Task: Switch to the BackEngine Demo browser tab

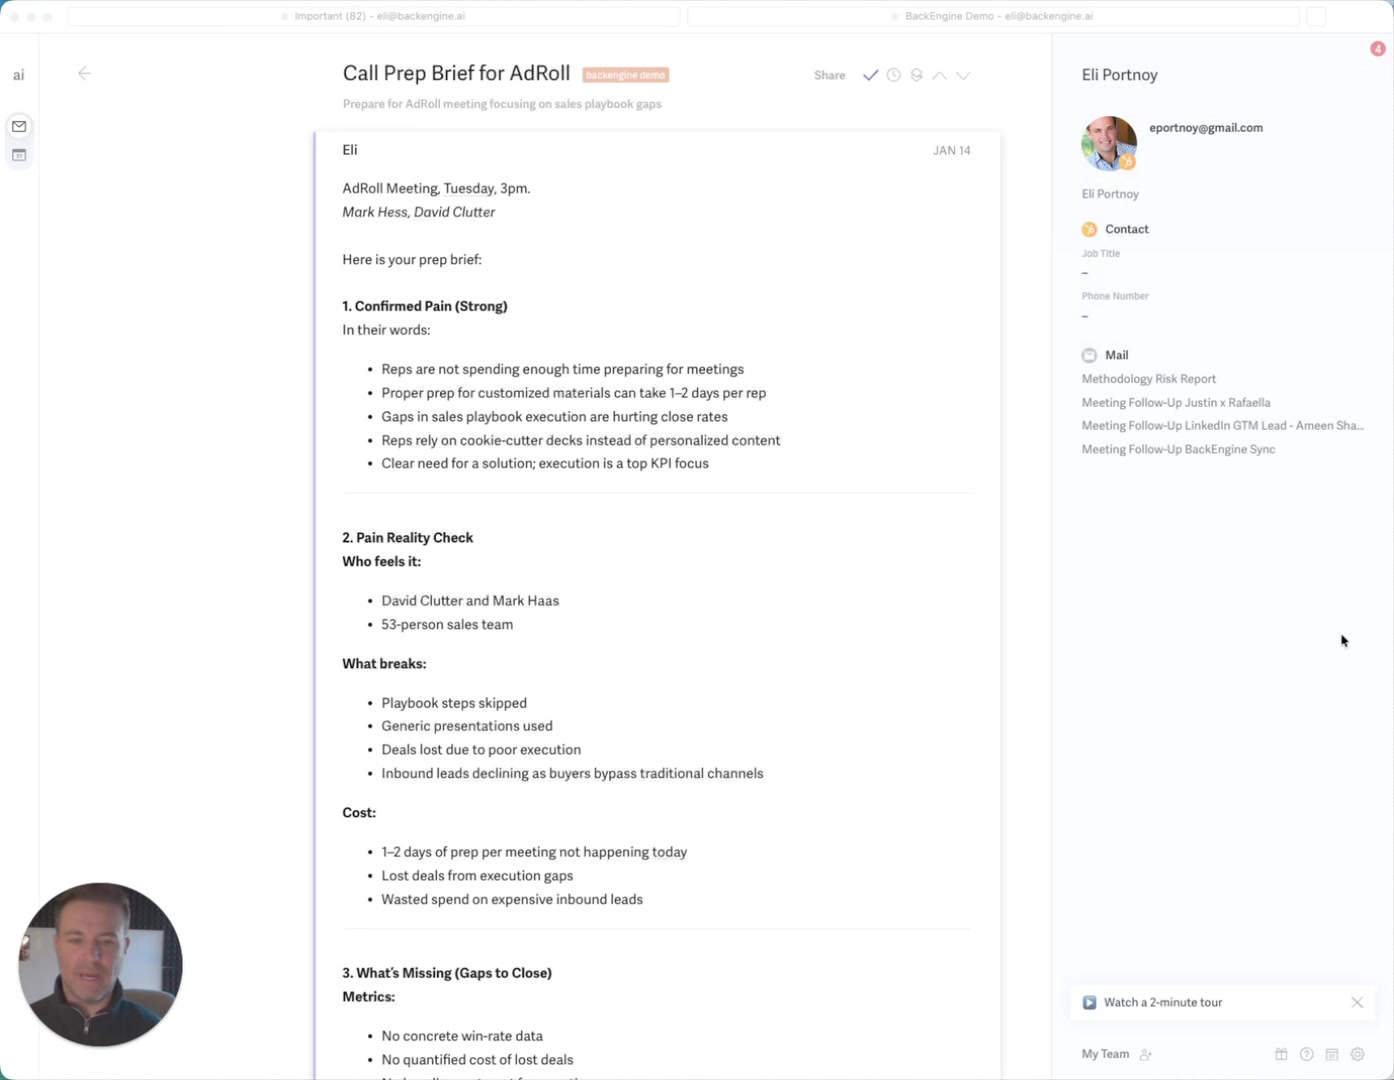Action: 993,16
